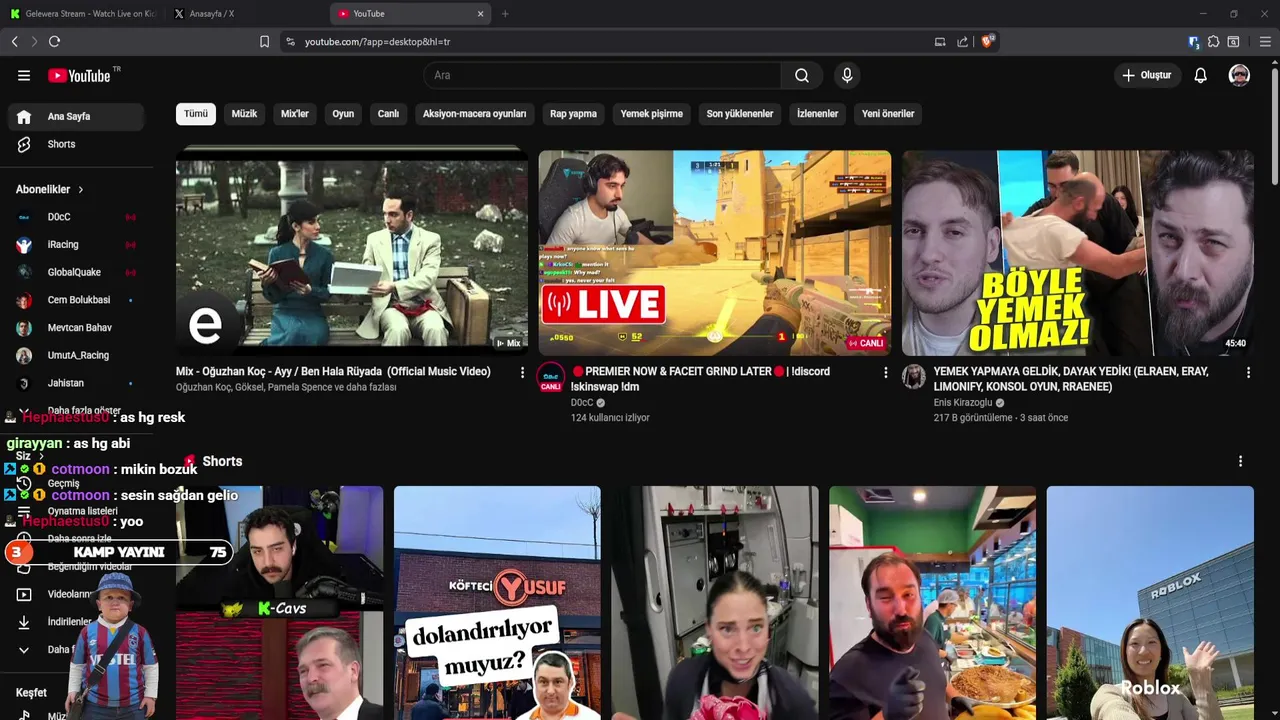Screen dimensions: 1280x720
Task: Select the Mix'ler filter chip
Action: tap(295, 114)
